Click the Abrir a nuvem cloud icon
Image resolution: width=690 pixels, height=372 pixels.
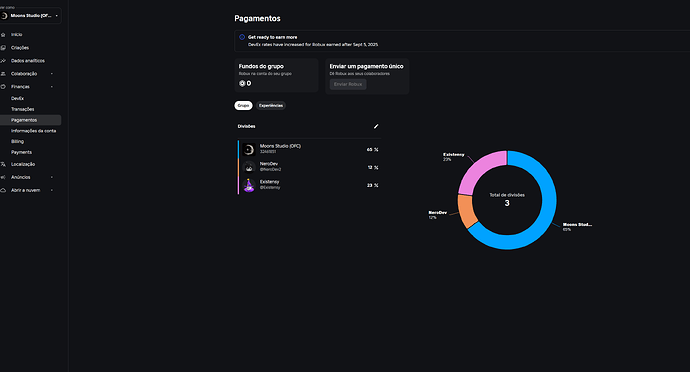pos(3,190)
